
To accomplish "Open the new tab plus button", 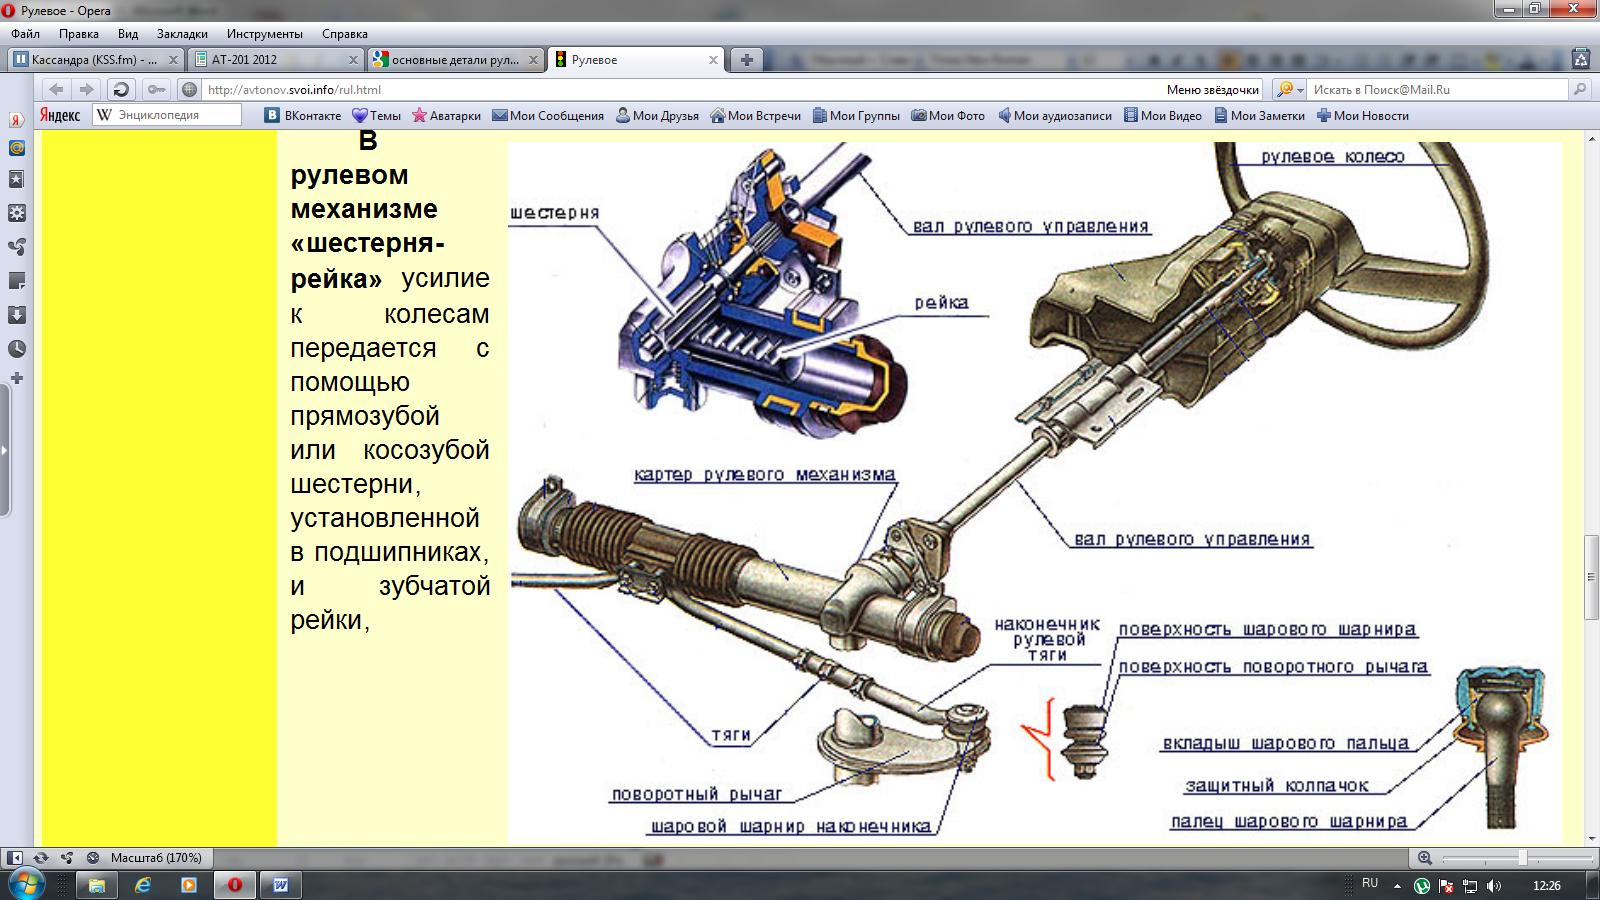I will pyautogui.click(x=746, y=60).
